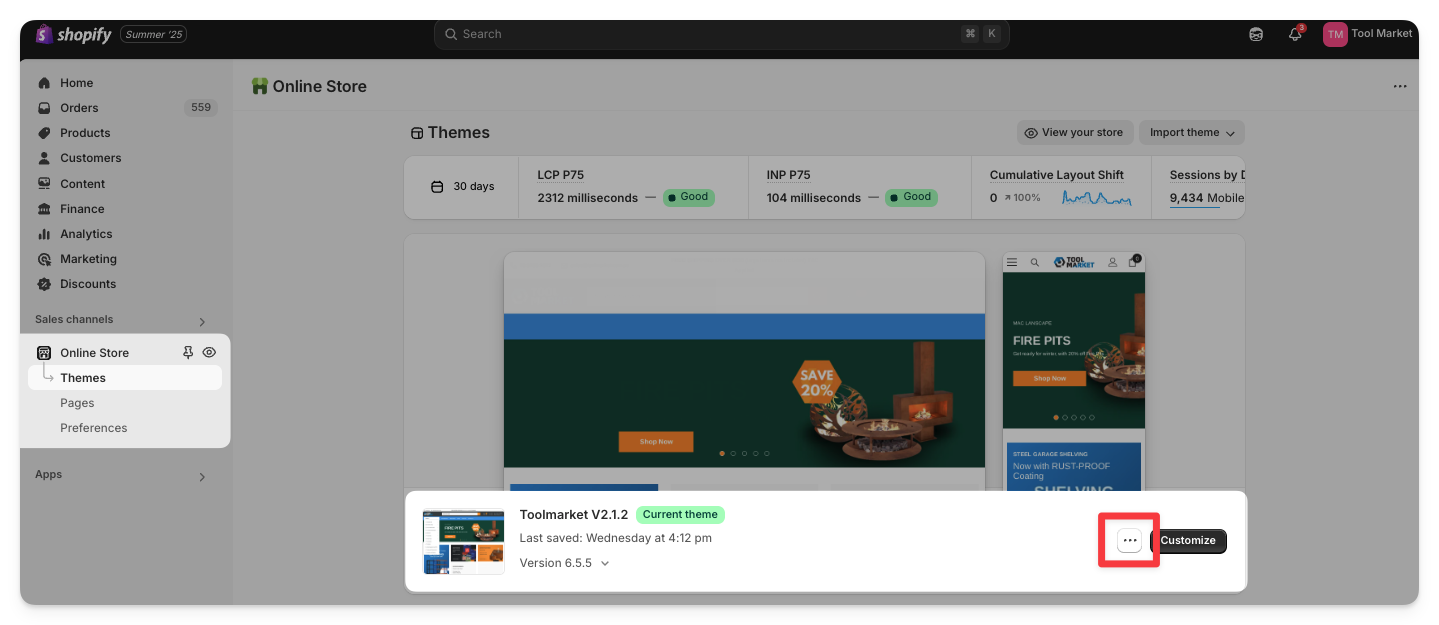Viewport: 1439px width, 625px height.
Task: View store via Online Store eye icon
Action: [209, 353]
